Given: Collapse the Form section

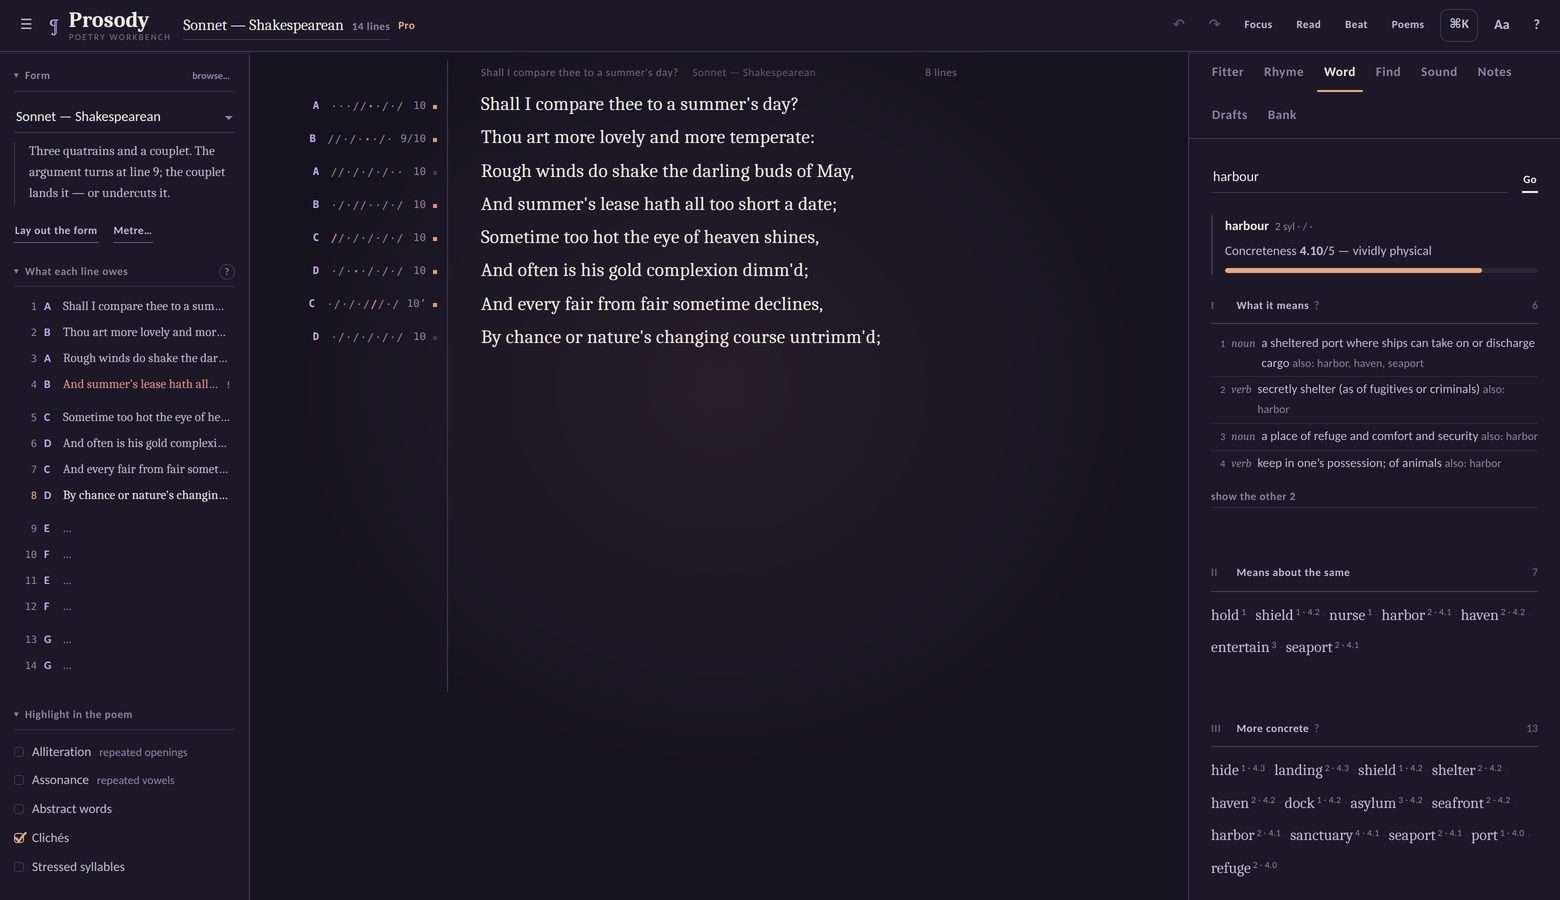Looking at the screenshot, I should 31,76.
